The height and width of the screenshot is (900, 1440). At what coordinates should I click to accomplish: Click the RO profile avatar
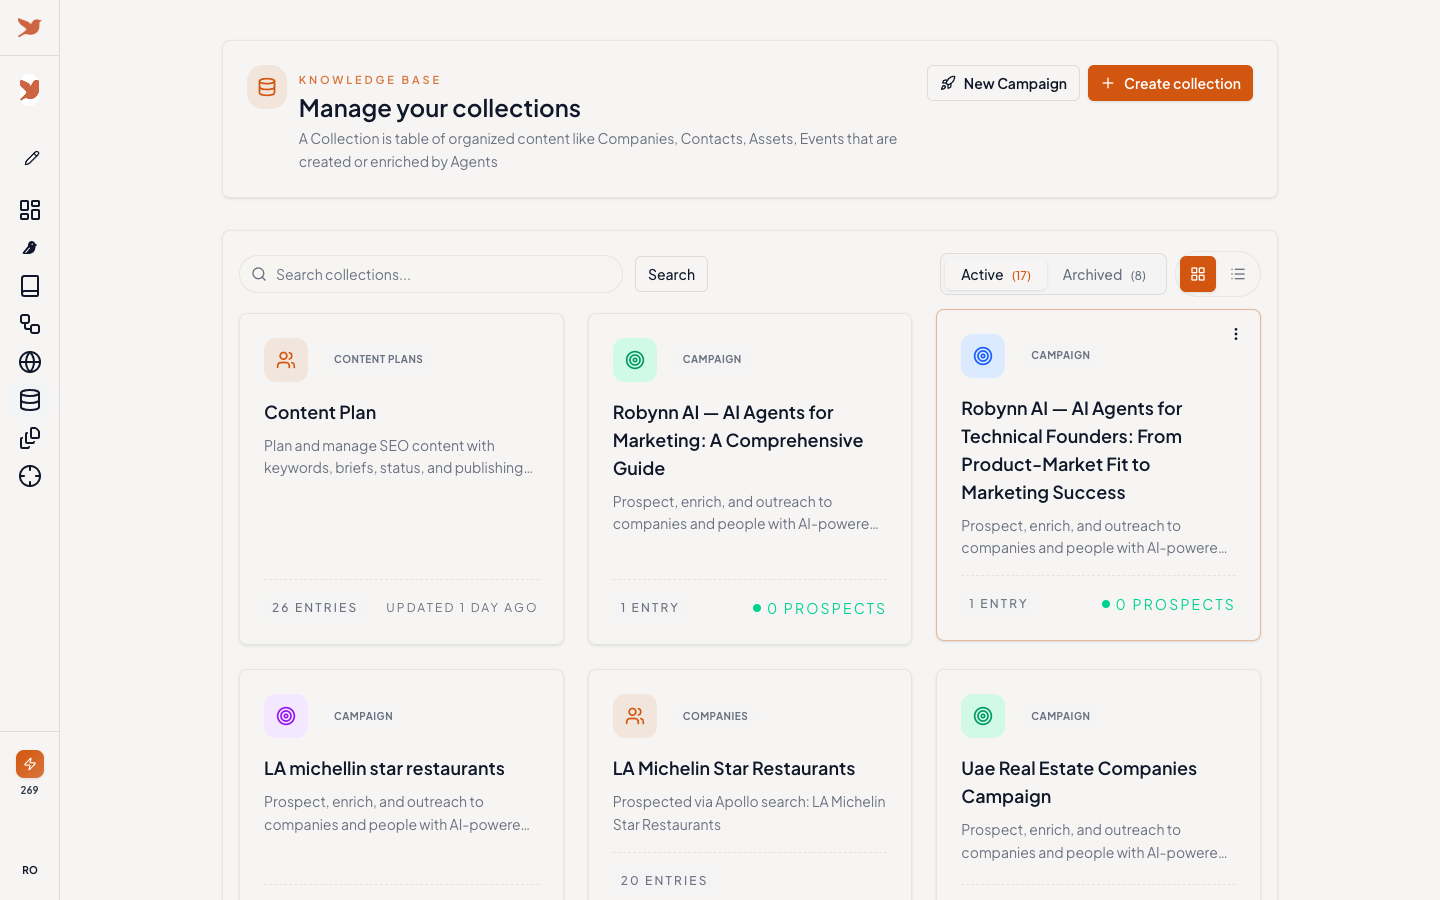click(29, 870)
